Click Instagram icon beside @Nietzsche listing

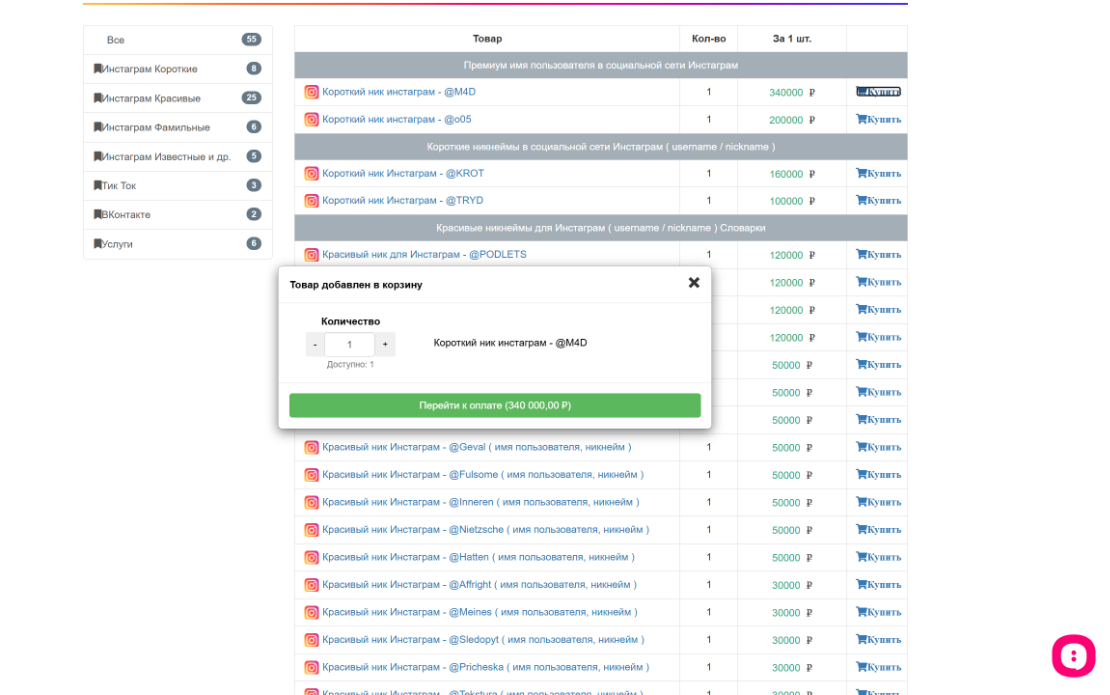point(311,530)
